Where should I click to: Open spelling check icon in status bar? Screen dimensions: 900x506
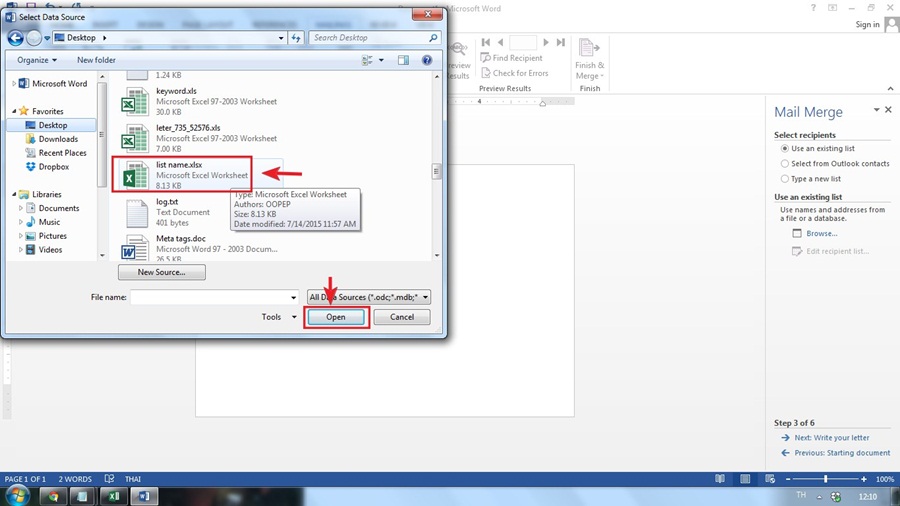[109, 479]
